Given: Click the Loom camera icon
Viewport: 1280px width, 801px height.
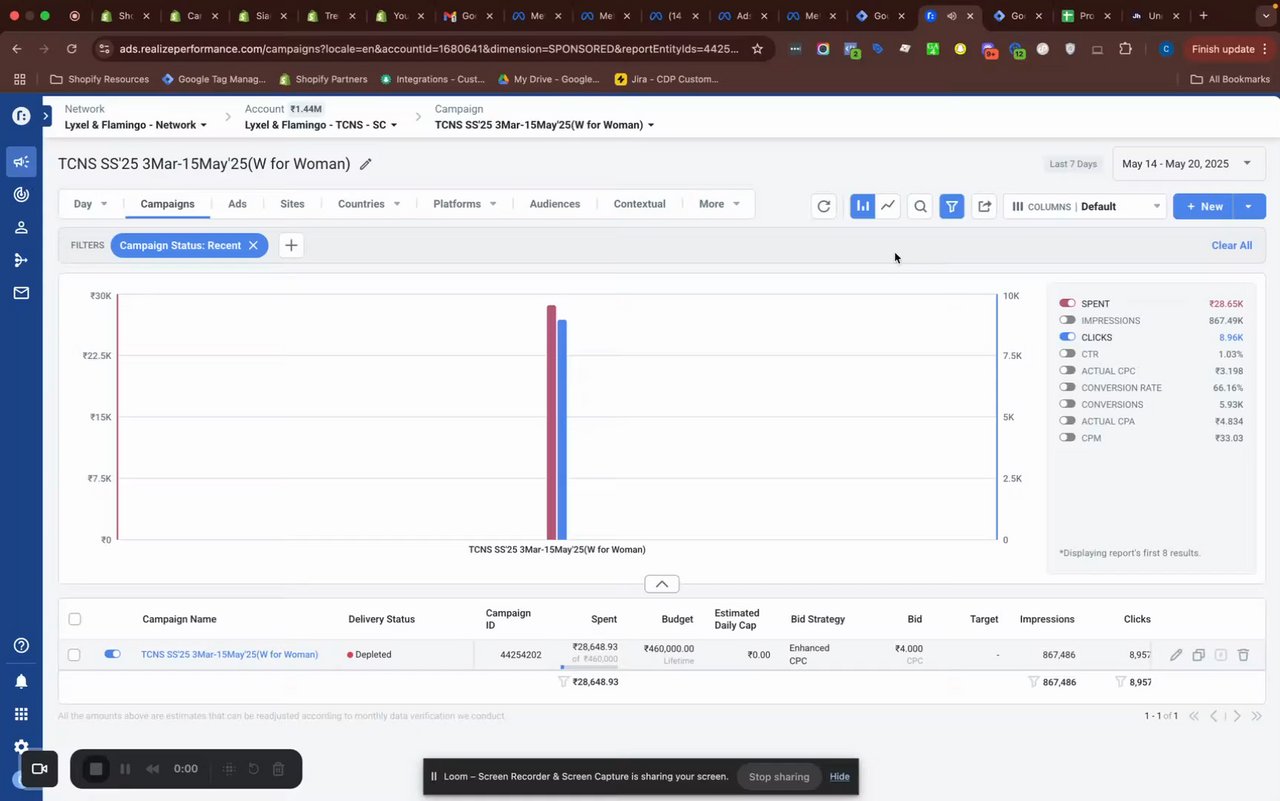Looking at the screenshot, I should click(40, 769).
